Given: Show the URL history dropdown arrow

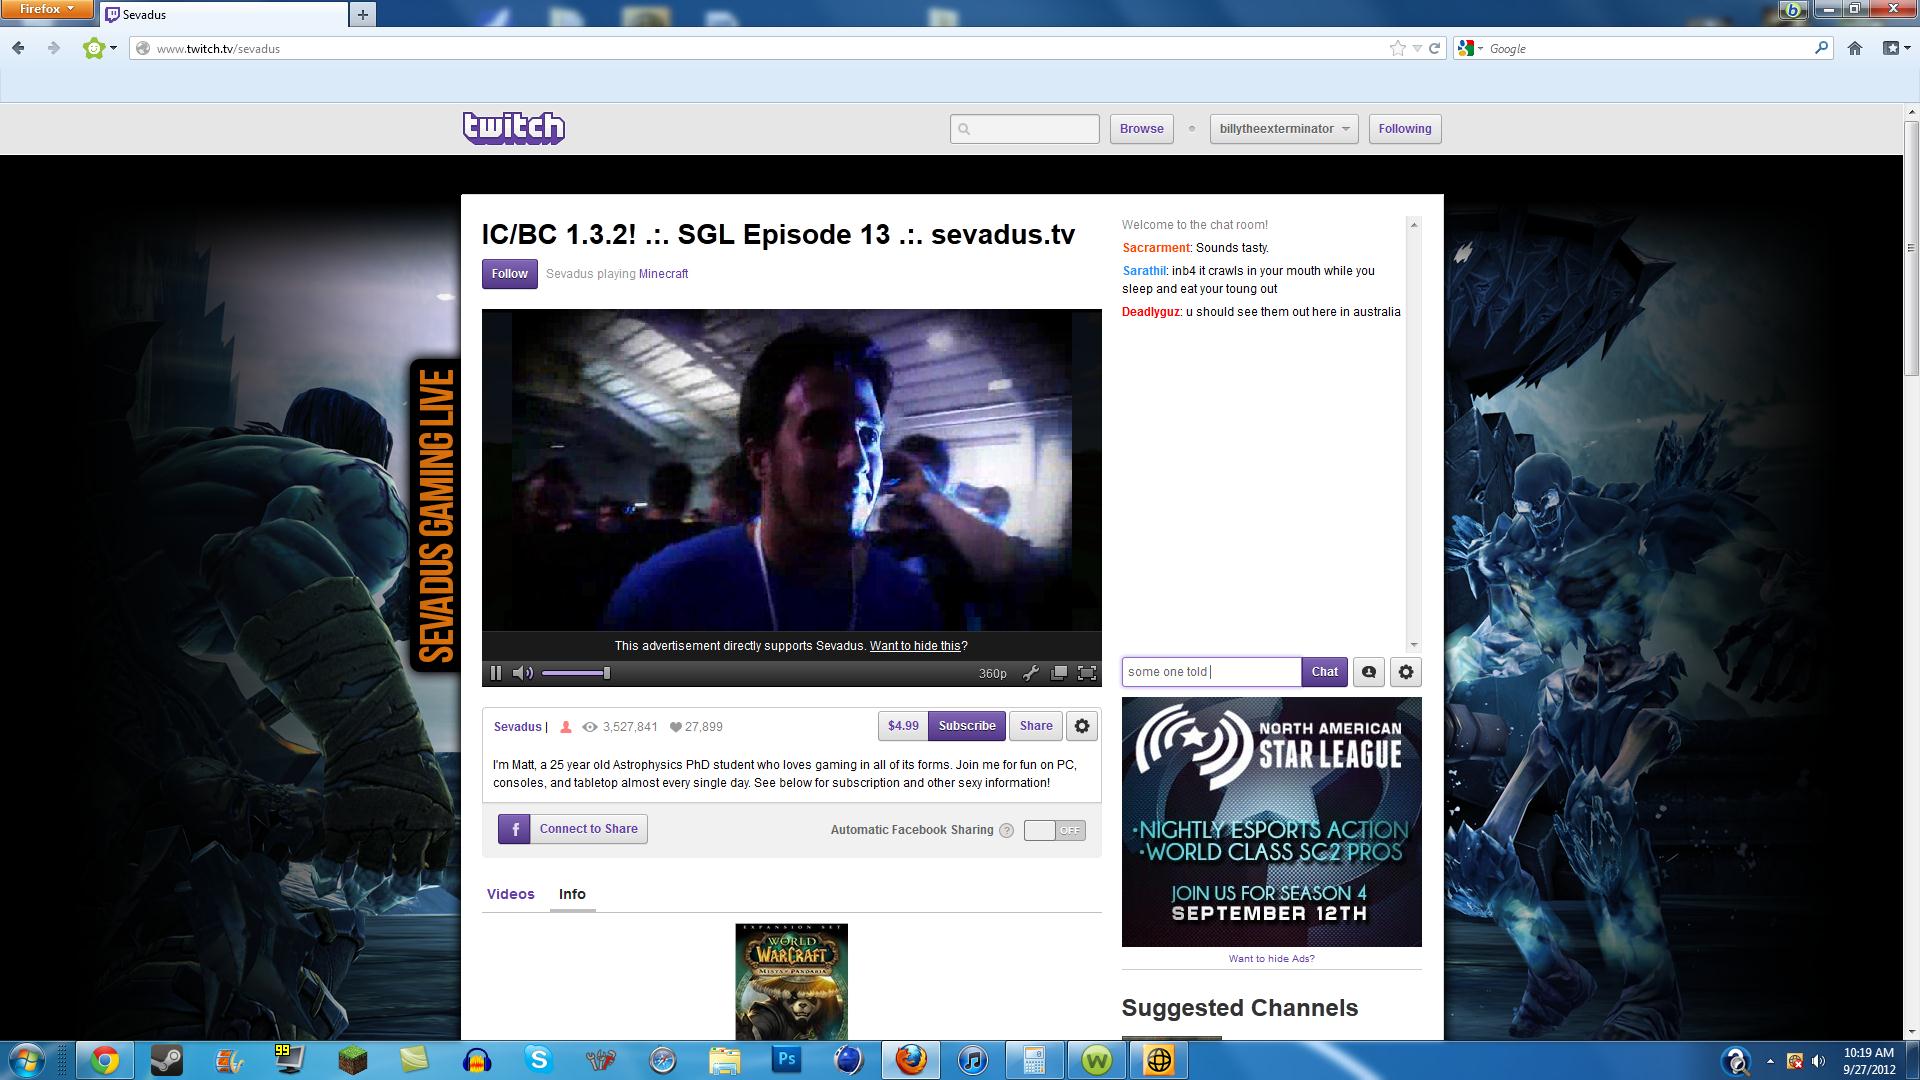Looking at the screenshot, I should 1417,48.
